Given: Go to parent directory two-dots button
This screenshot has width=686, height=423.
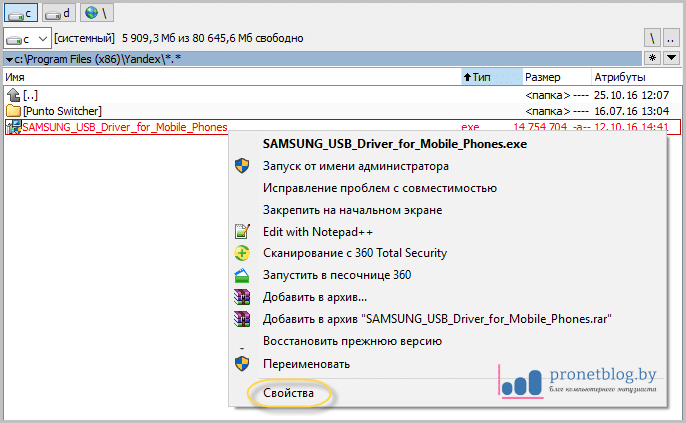Looking at the screenshot, I should 672,38.
